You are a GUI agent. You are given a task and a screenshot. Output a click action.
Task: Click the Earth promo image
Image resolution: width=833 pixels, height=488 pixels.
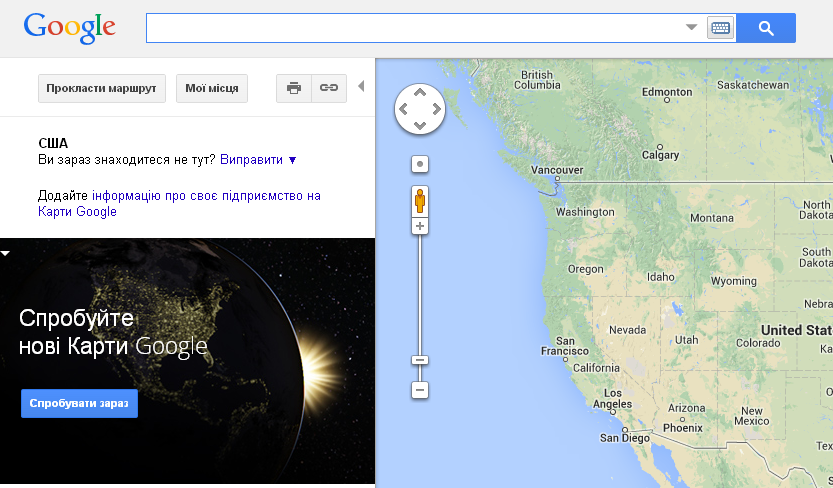[x=188, y=361]
